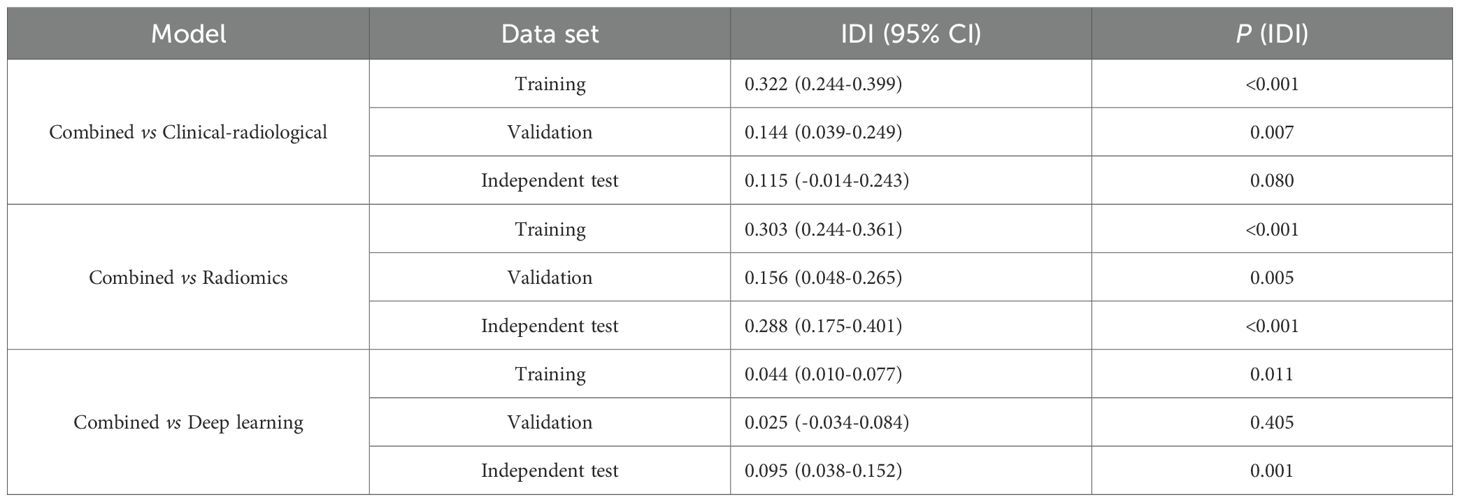This screenshot has width=1460, height=502.
Task: Select the P value 0.007
Action: [1272, 132]
